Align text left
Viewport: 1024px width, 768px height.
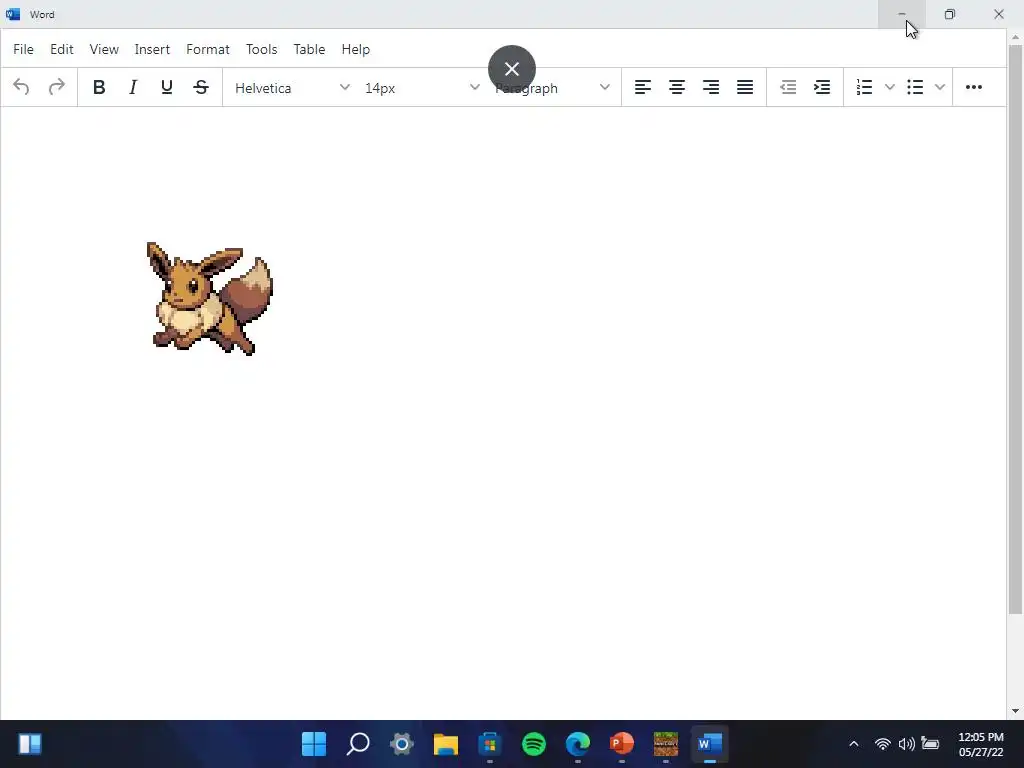pyautogui.click(x=643, y=87)
